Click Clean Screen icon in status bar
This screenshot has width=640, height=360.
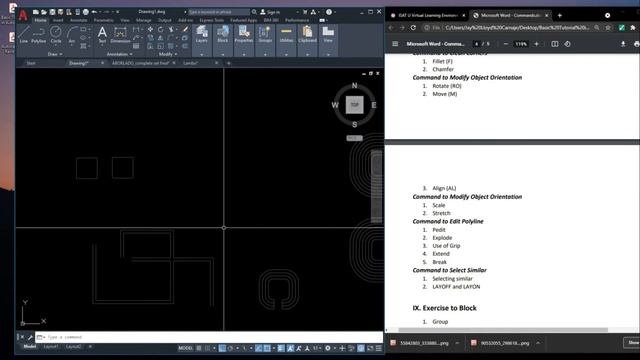[x=370, y=348]
